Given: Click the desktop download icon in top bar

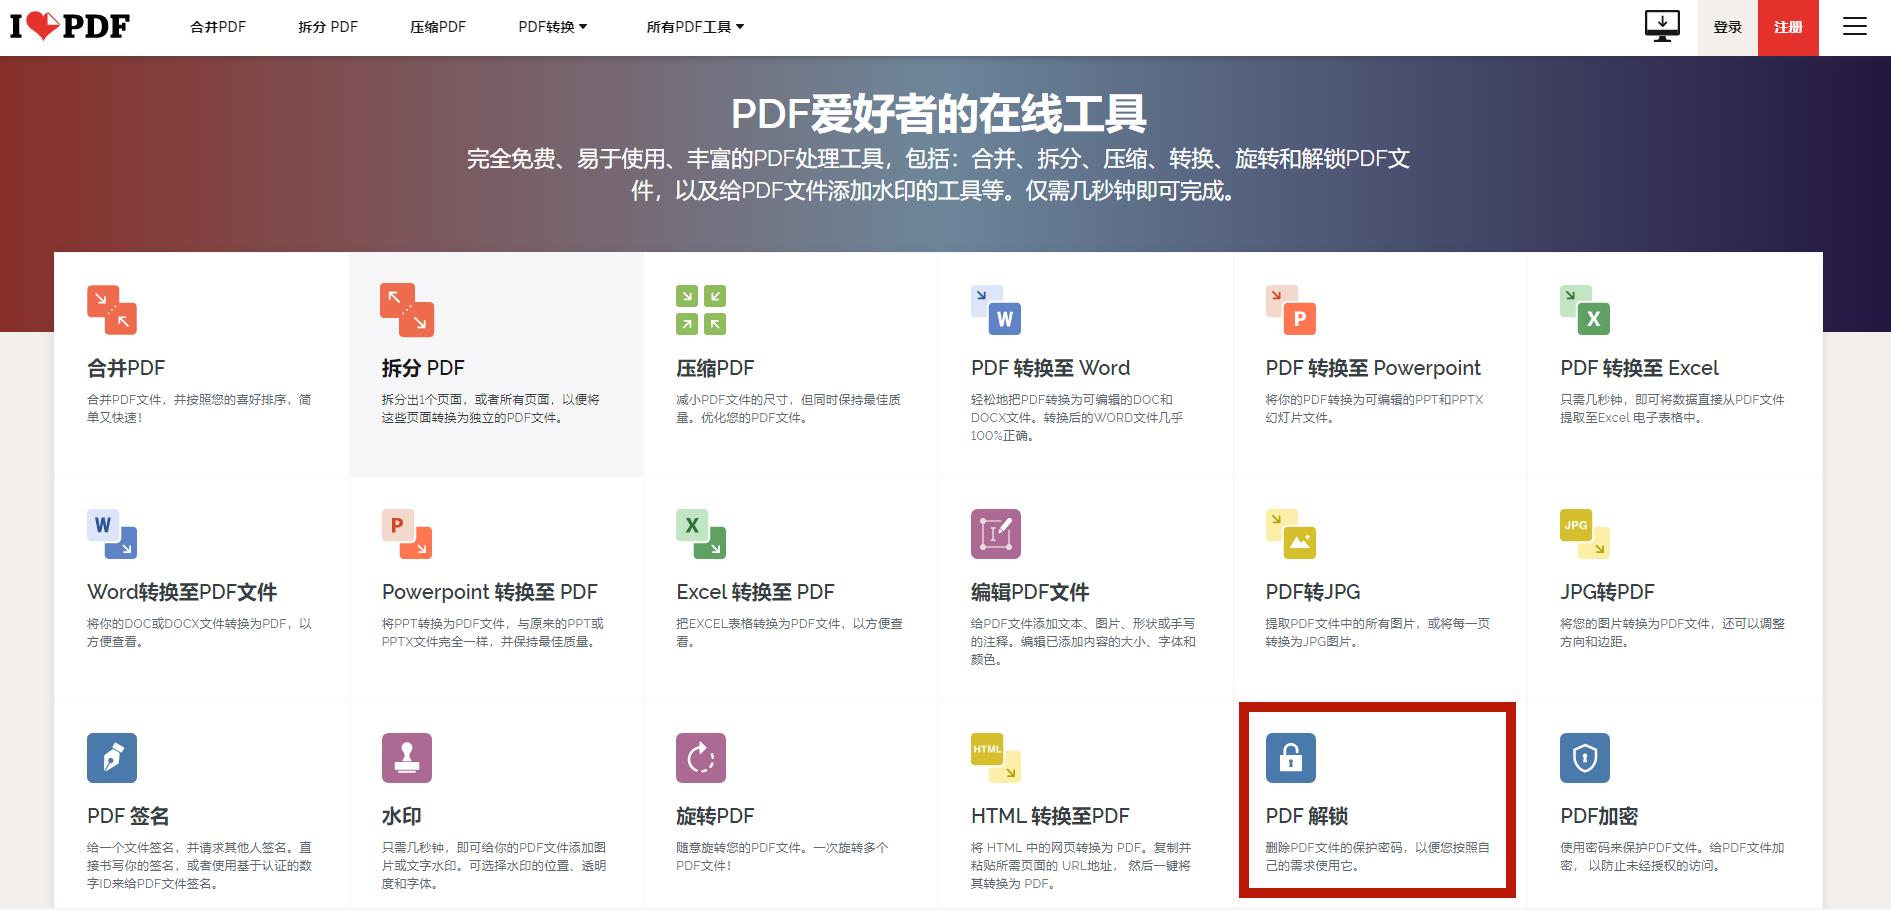Looking at the screenshot, I should [x=1660, y=26].
